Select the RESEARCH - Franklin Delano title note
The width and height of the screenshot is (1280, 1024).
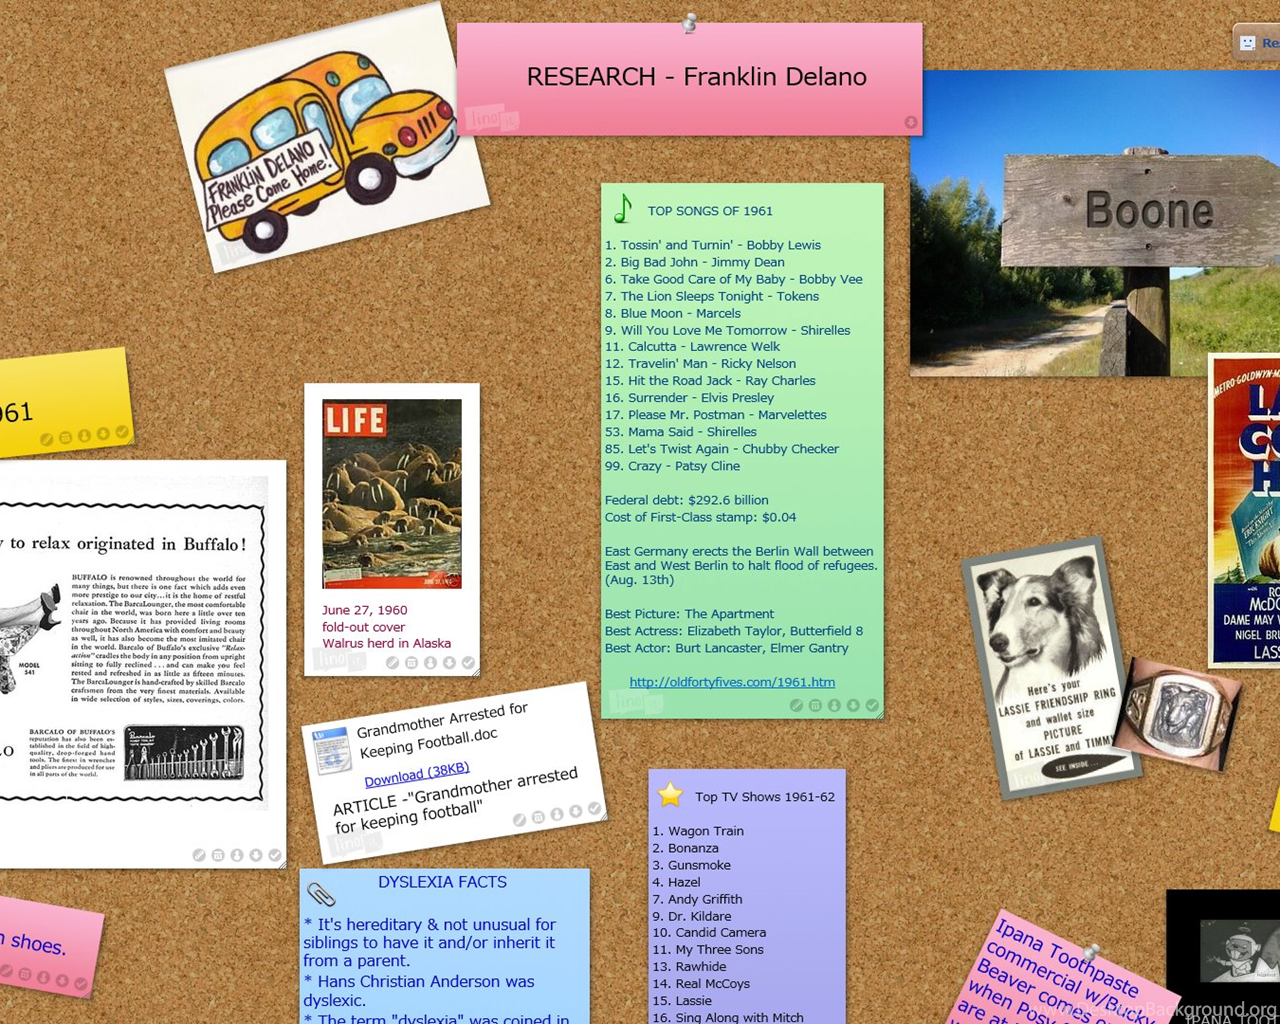689,79
